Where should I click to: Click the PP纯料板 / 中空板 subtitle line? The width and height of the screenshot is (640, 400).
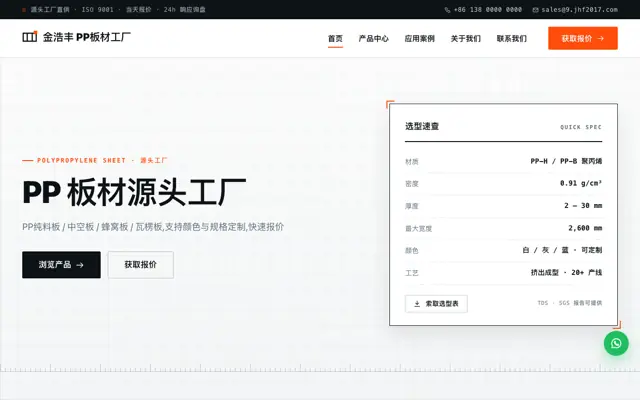153,227
